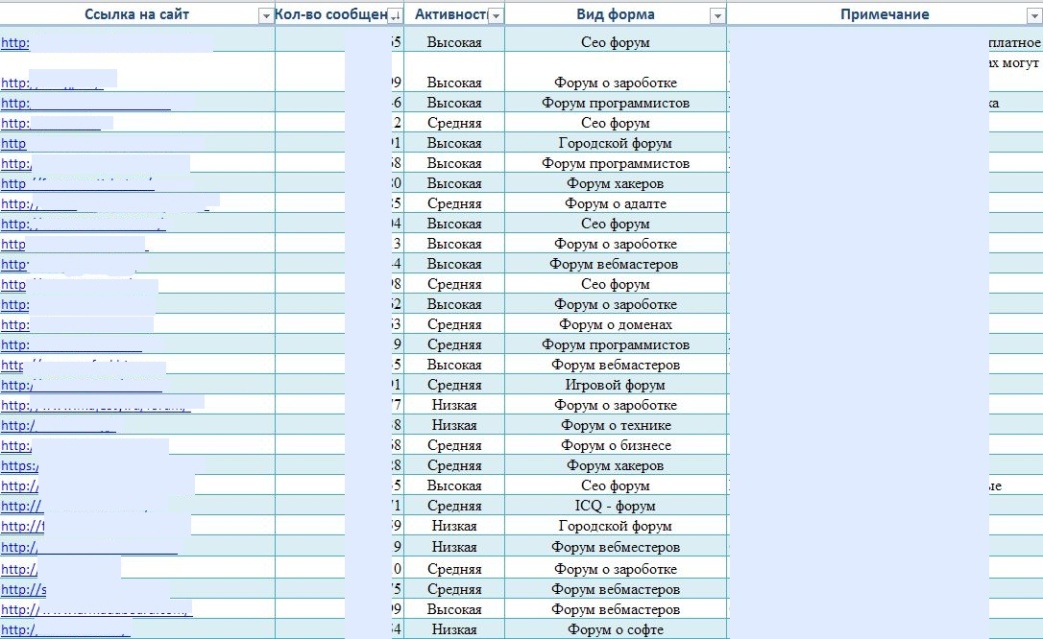This screenshot has width=1043, height=639.
Task: Click the 'ICQ - форум' cell
Action: point(615,506)
